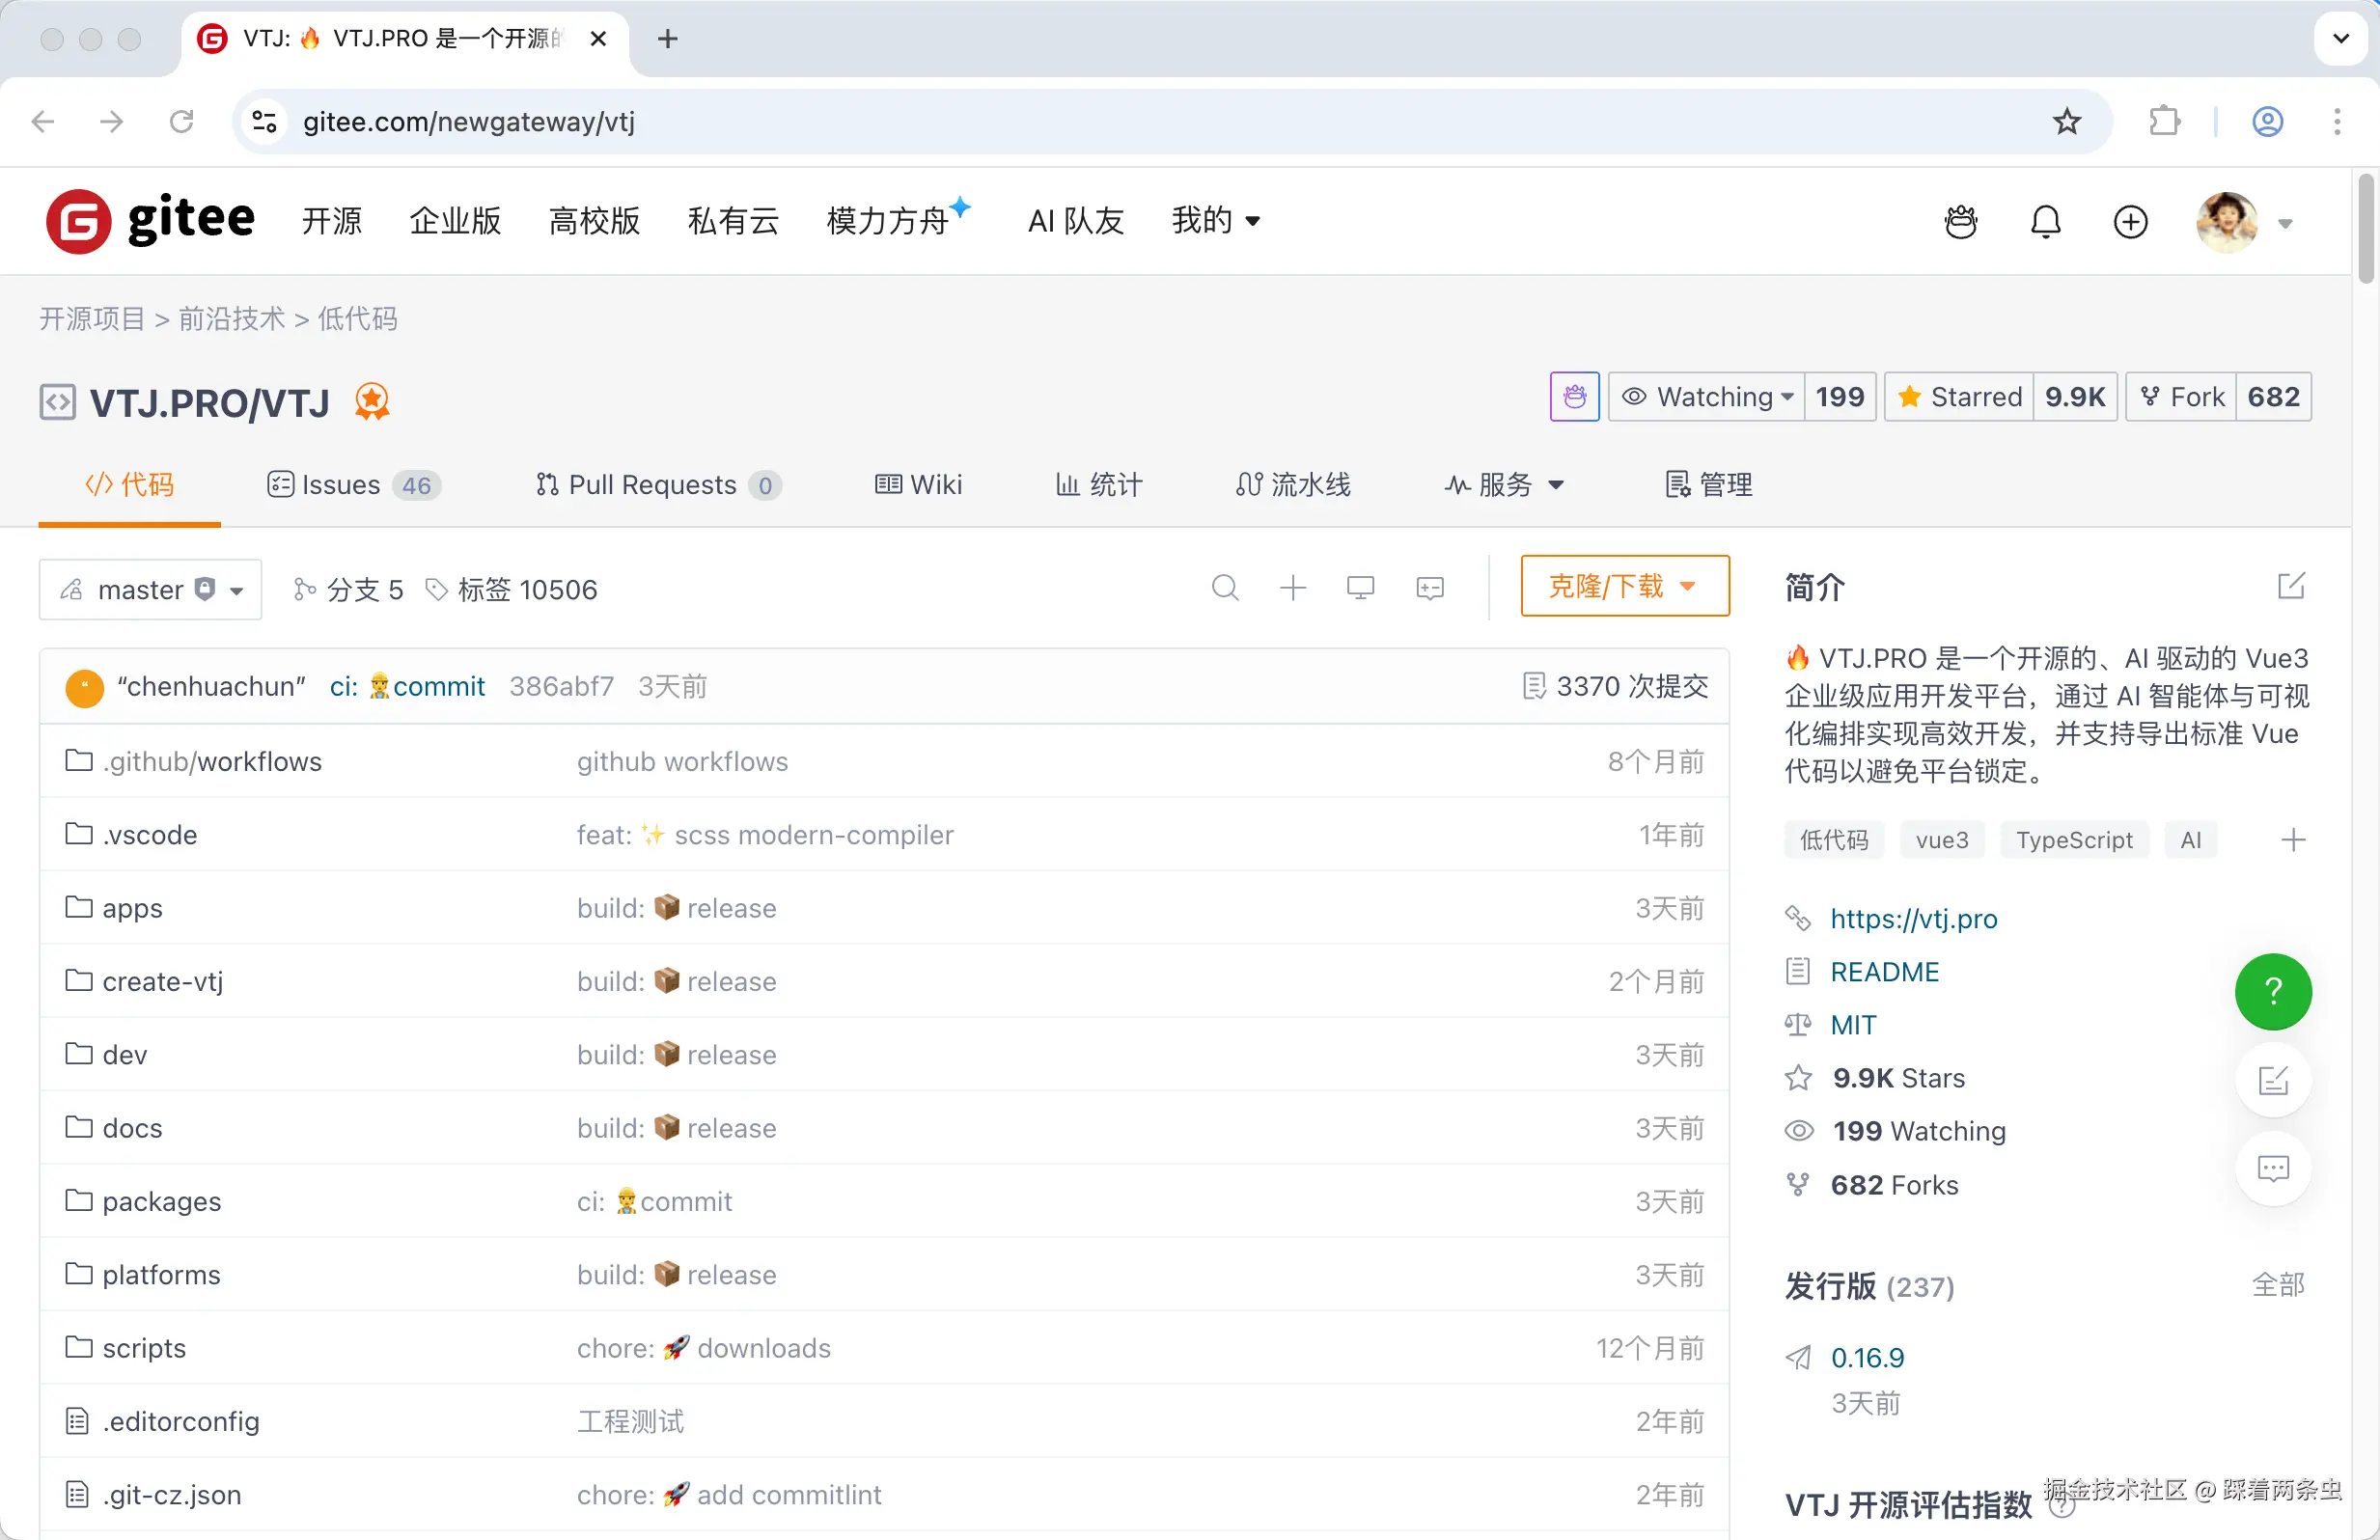2380x1540 pixels.
Task: Click the code suggestion comment icon
Action: [x=1430, y=588]
